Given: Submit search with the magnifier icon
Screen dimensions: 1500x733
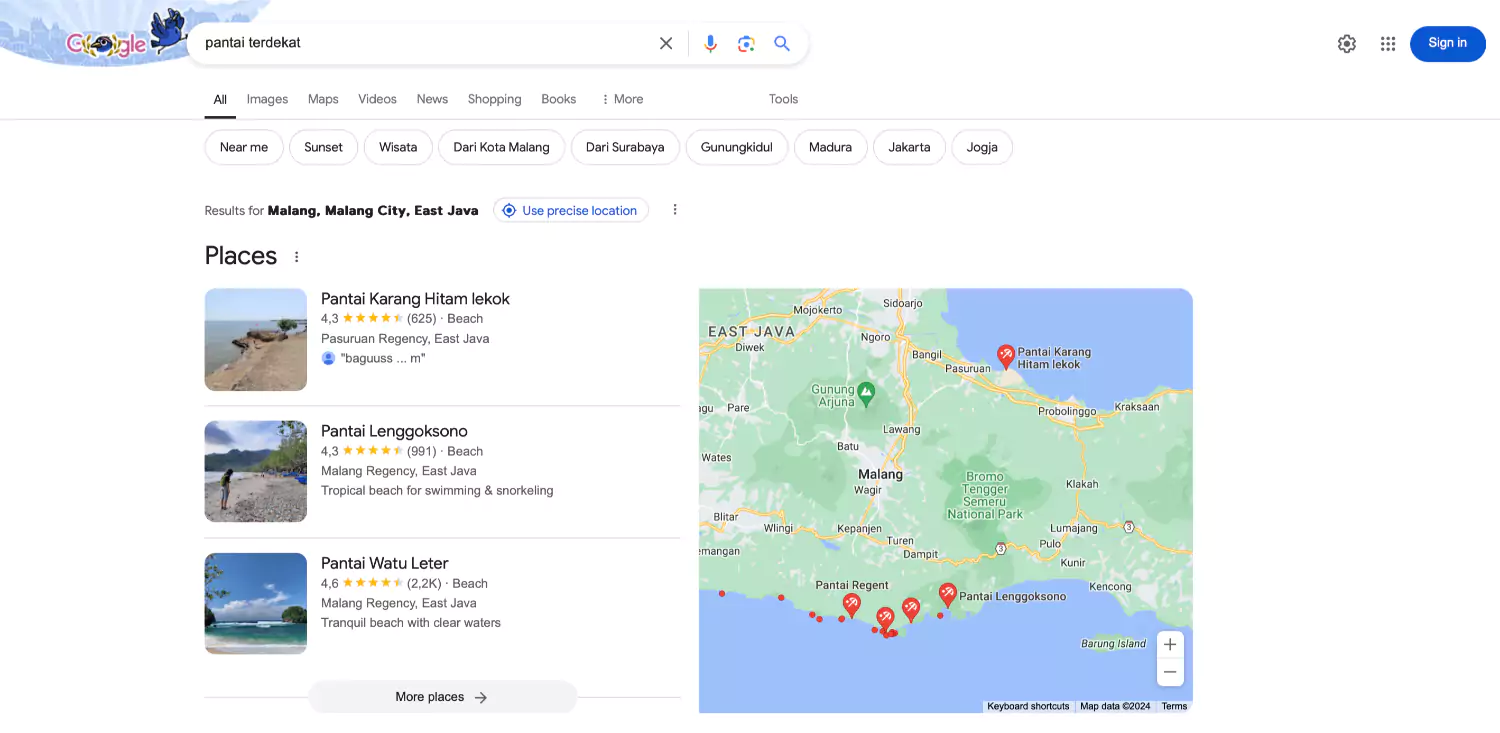Looking at the screenshot, I should pyautogui.click(x=782, y=43).
